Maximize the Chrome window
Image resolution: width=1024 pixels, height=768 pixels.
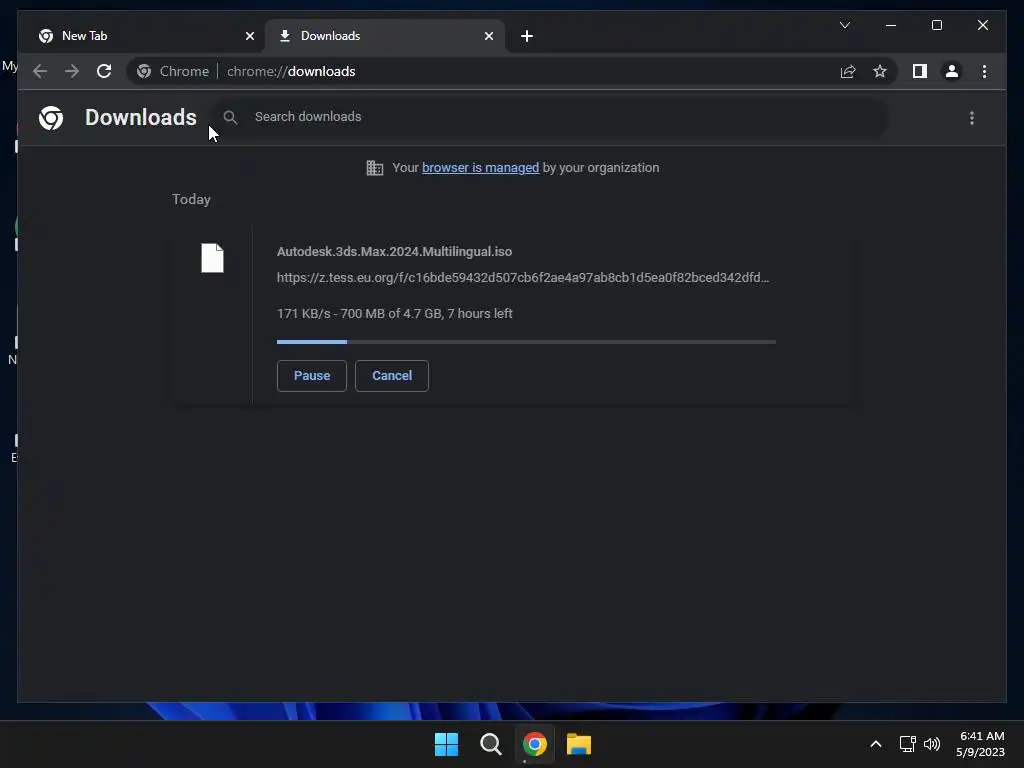point(936,25)
